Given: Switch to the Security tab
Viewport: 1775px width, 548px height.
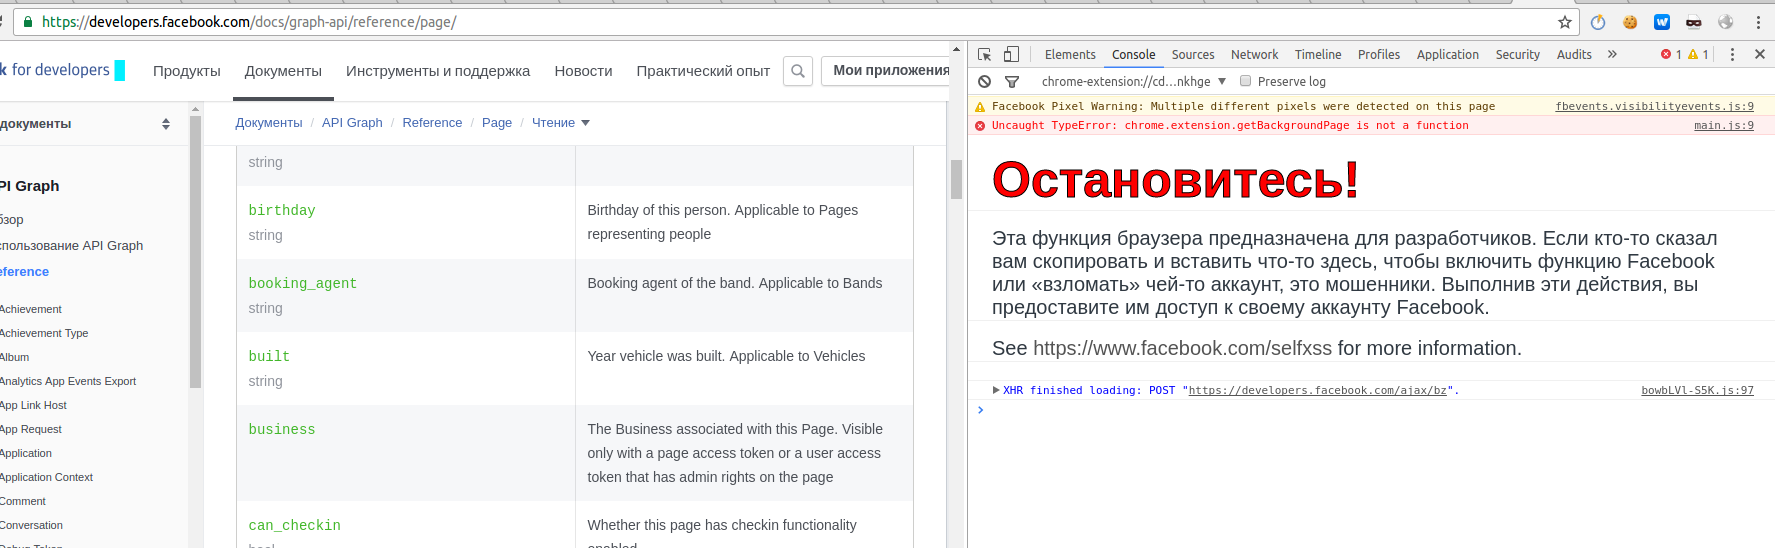Looking at the screenshot, I should click(1518, 55).
